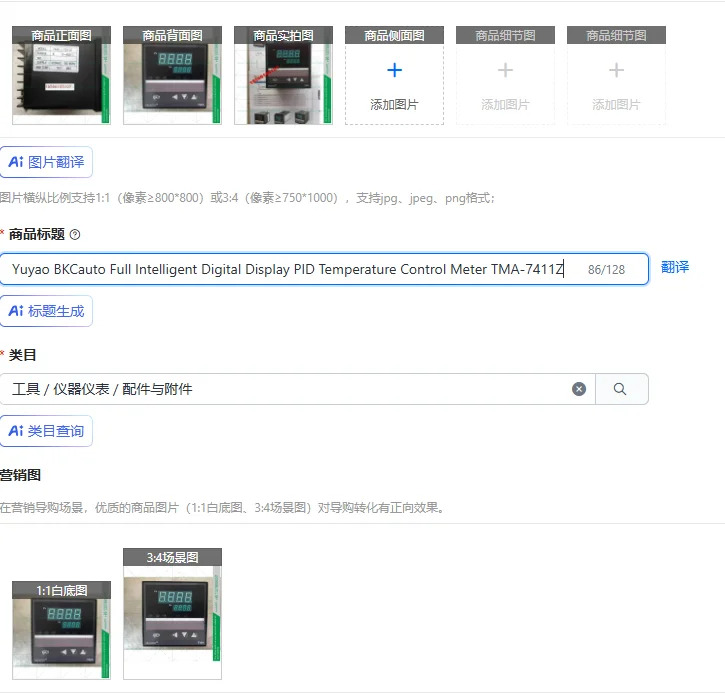Add image in the 商品侧面图 slot
The width and height of the screenshot is (725, 693).
pyautogui.click(x=394, y=75)
